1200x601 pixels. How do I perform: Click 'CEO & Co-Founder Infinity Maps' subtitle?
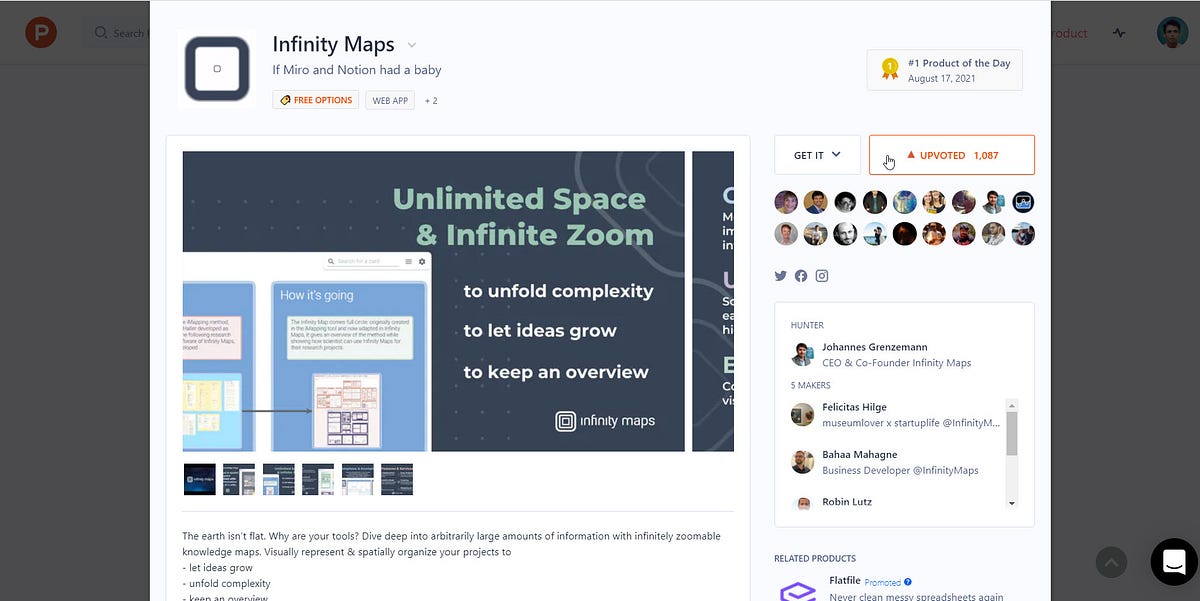click(896, 363)
